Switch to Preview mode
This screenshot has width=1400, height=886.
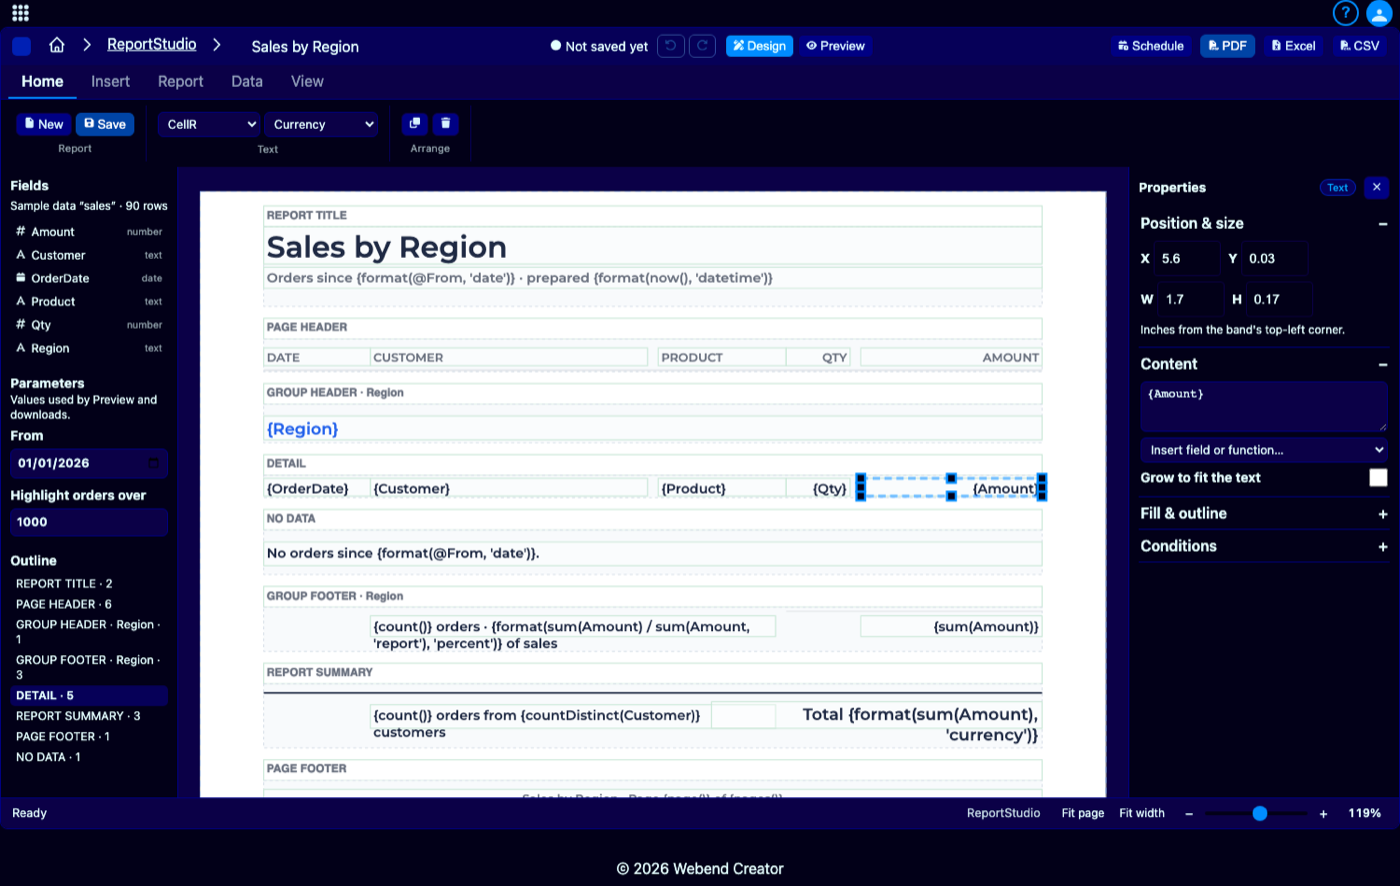coord(835,46)
